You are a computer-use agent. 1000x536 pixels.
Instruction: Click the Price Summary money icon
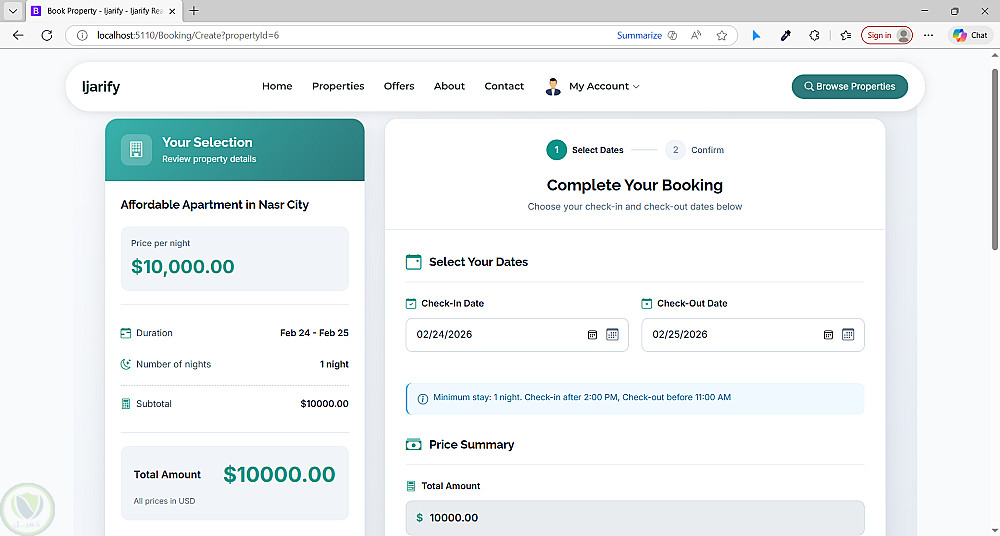click(x=413, y=445)
